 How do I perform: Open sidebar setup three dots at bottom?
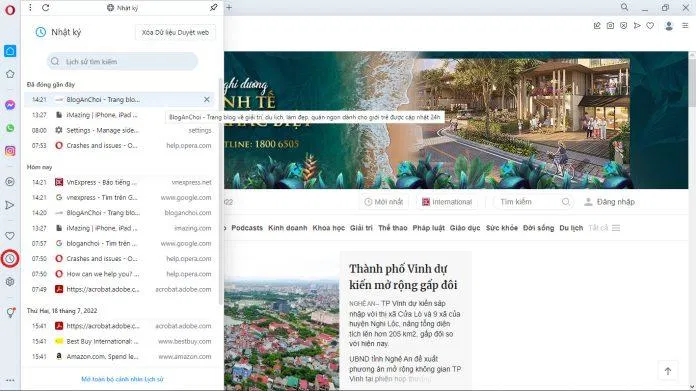tap(10, 380)
